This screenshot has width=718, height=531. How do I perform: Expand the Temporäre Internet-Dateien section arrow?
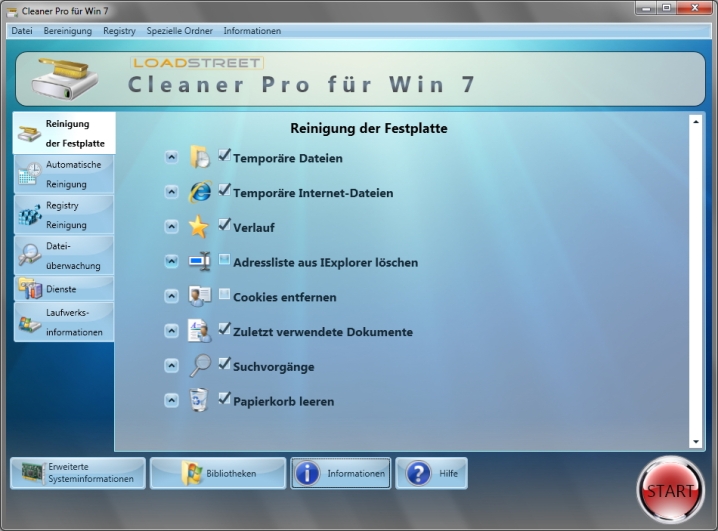click(x=171, y=193)
